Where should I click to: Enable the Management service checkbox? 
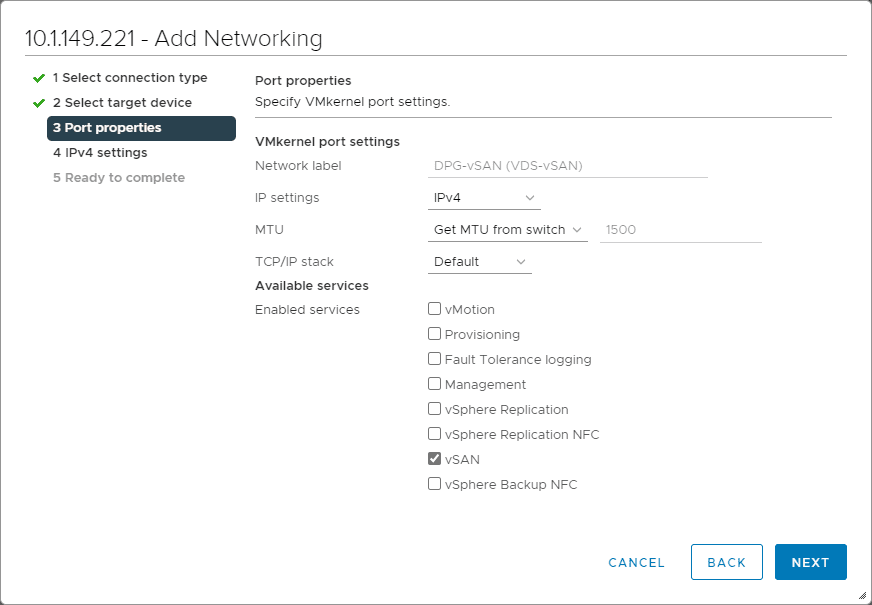[435, 384]
